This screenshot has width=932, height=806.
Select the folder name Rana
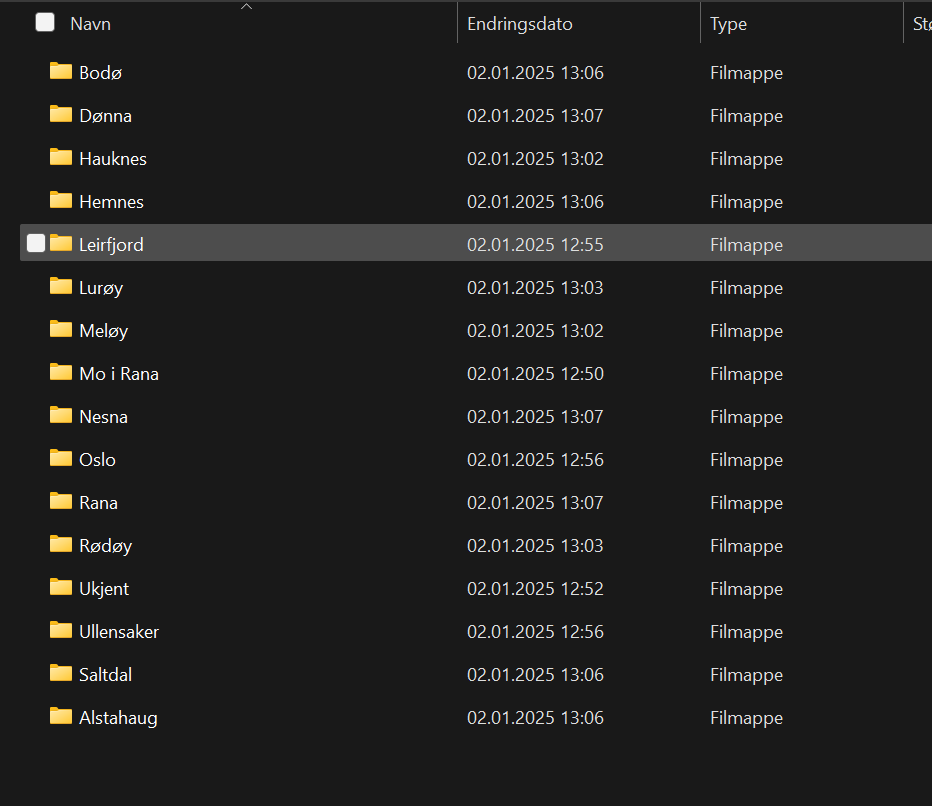[x=99, y=503]
